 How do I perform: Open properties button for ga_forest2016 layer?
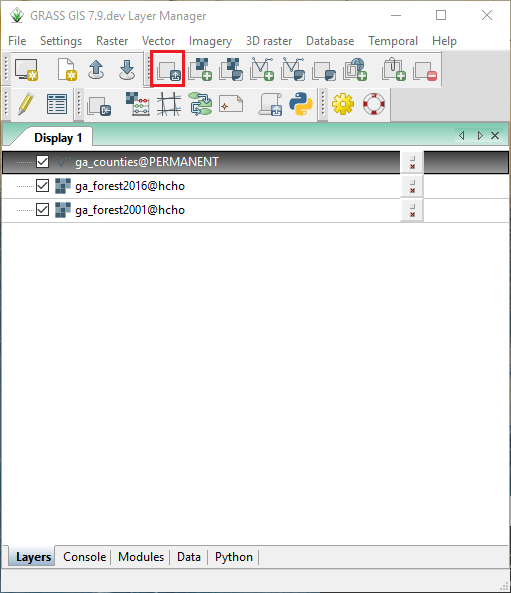click(x=412, y=186)
